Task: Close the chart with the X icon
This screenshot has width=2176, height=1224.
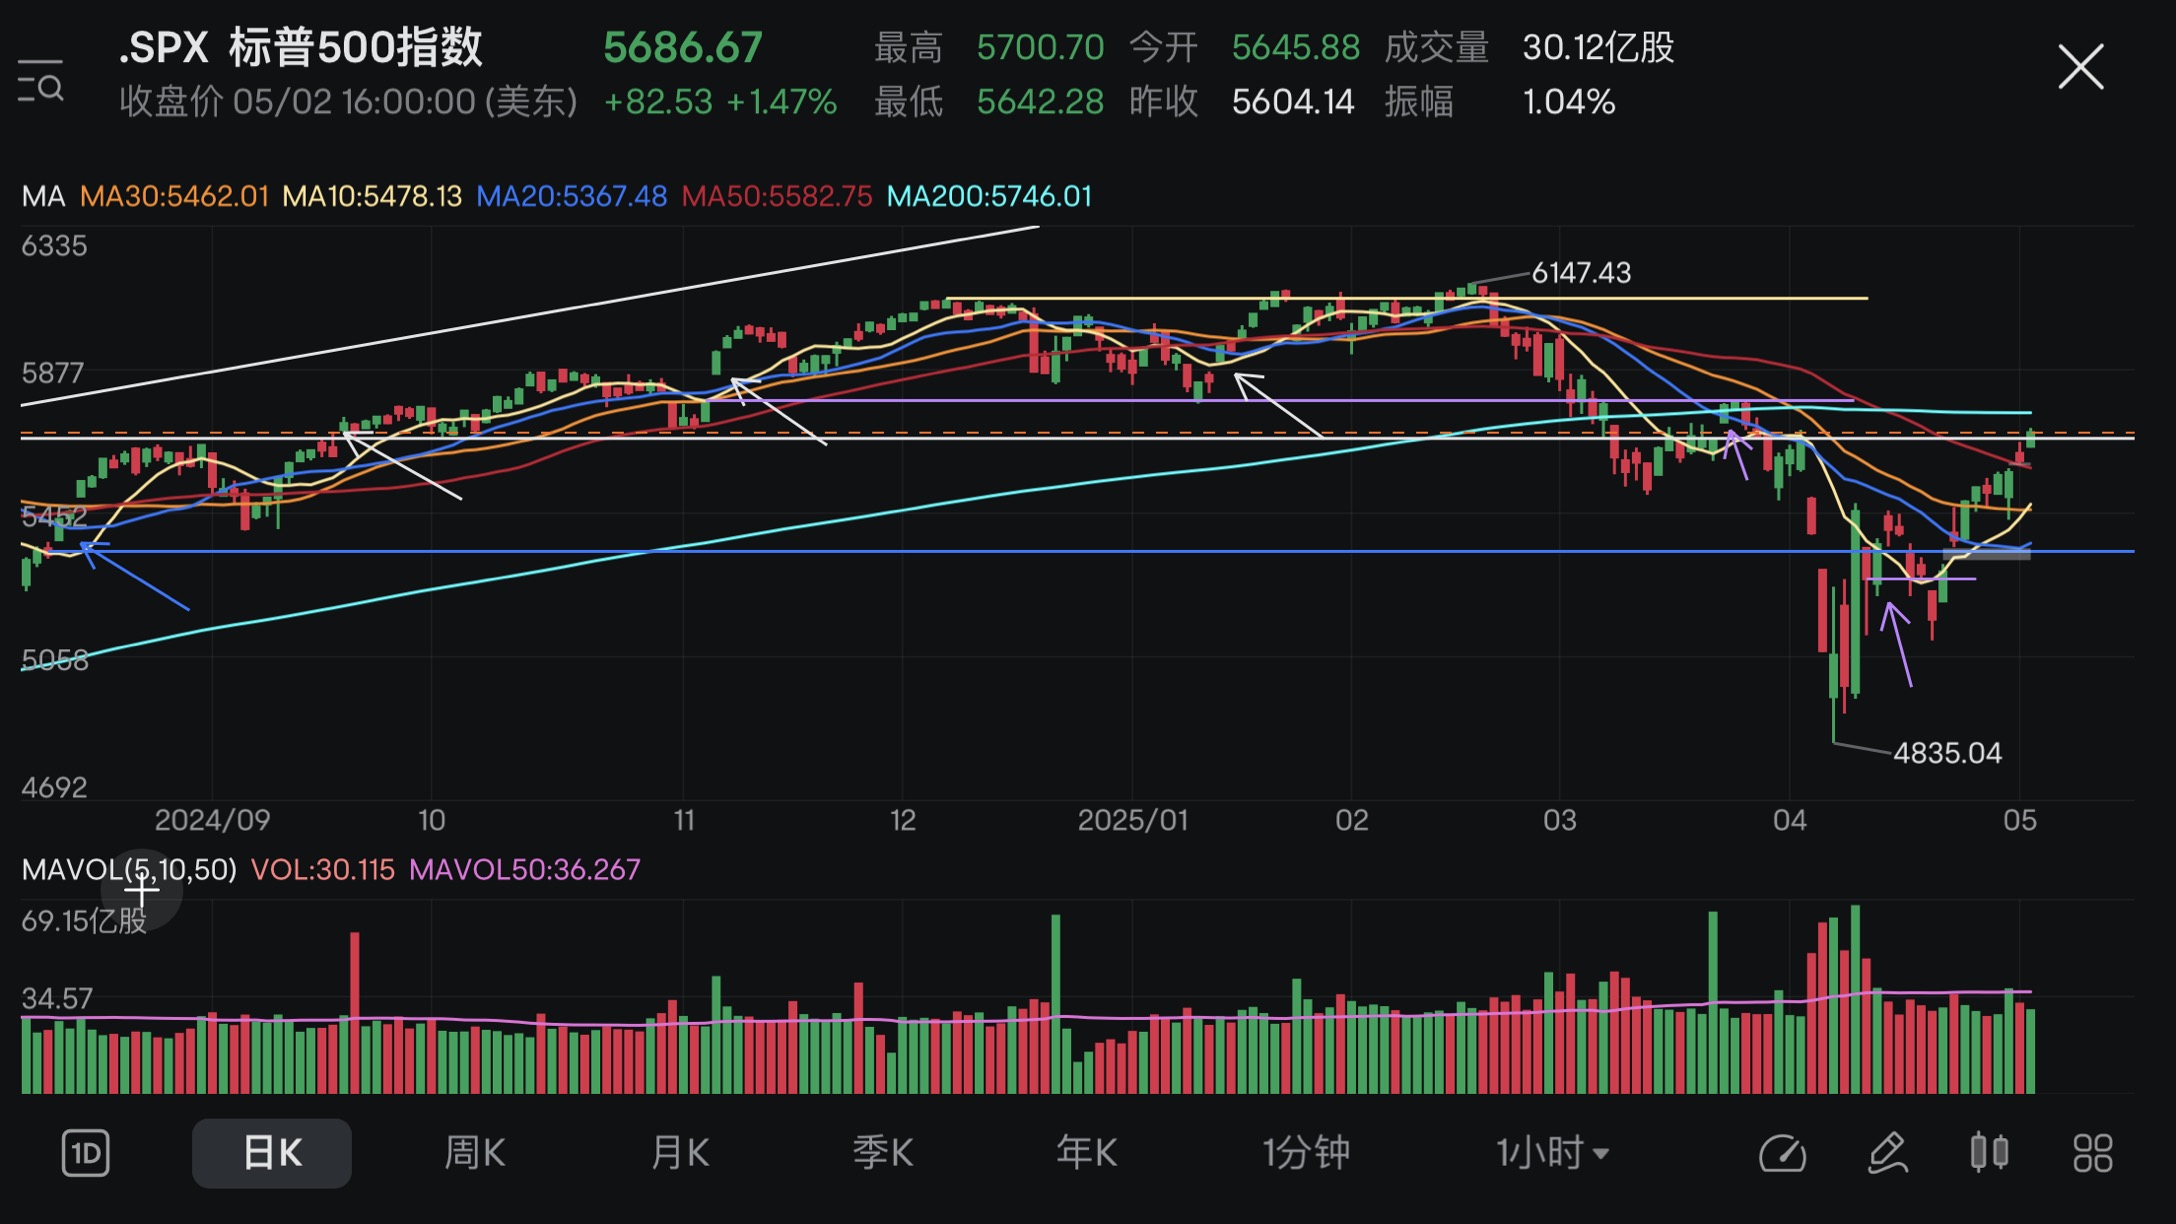Action: coord(2080,67)
